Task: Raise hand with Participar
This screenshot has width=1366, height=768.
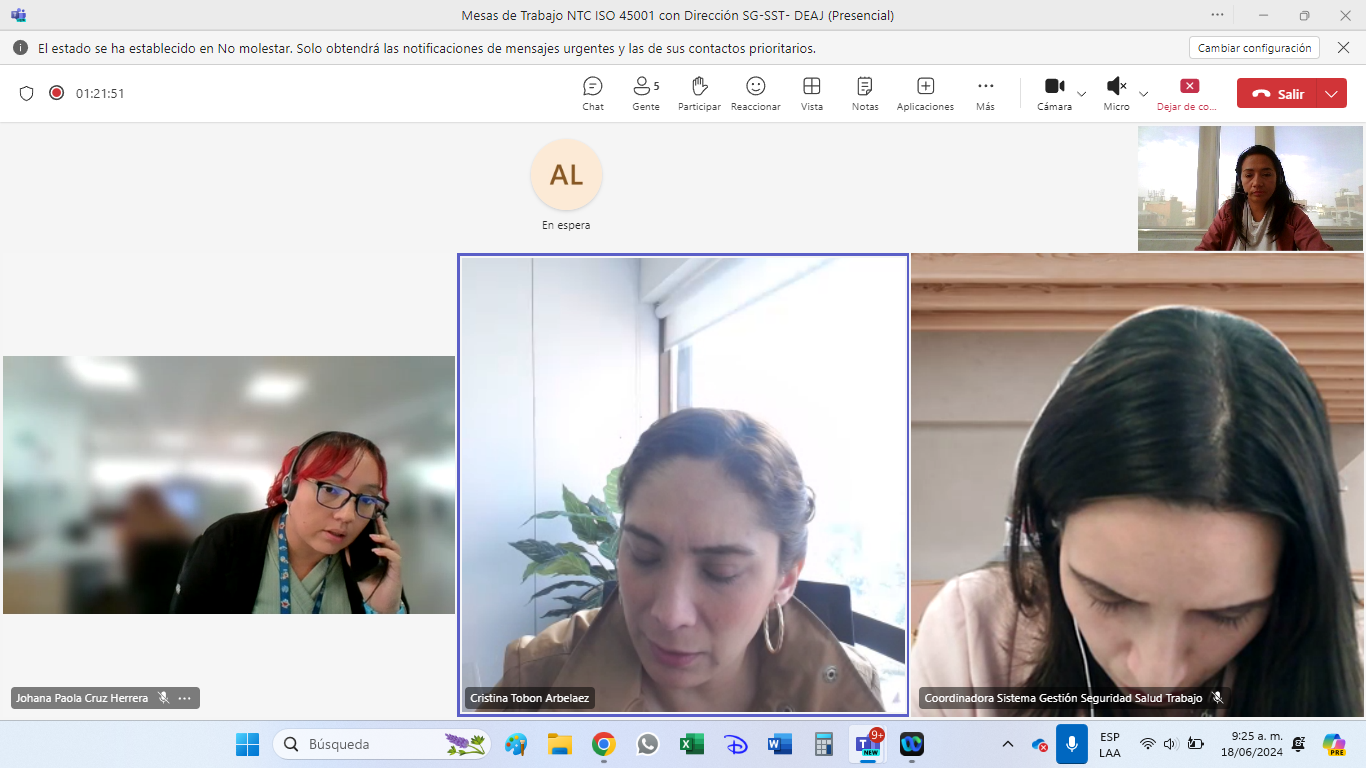Action: (699, 93)
